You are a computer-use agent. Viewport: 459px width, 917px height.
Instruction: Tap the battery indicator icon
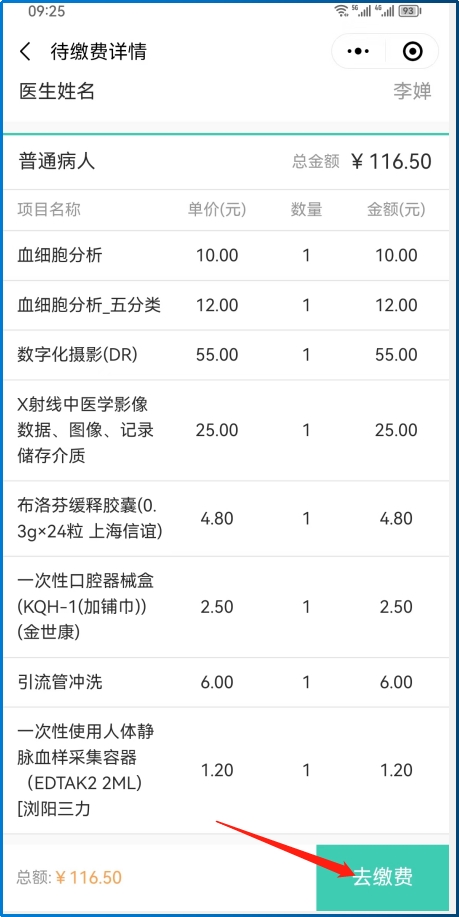409,11
